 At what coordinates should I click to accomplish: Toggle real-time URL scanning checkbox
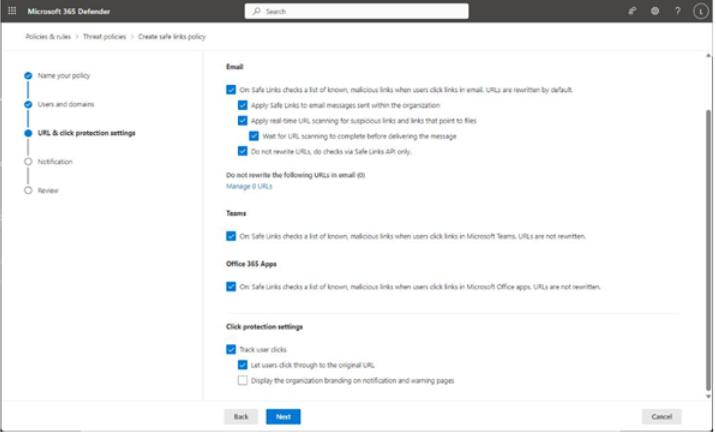(x=242, y=121)
